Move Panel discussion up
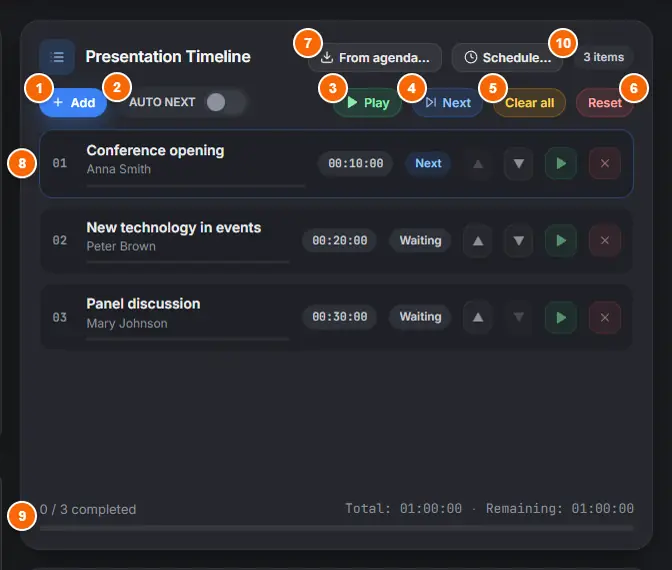 click(x=478, y=318)
